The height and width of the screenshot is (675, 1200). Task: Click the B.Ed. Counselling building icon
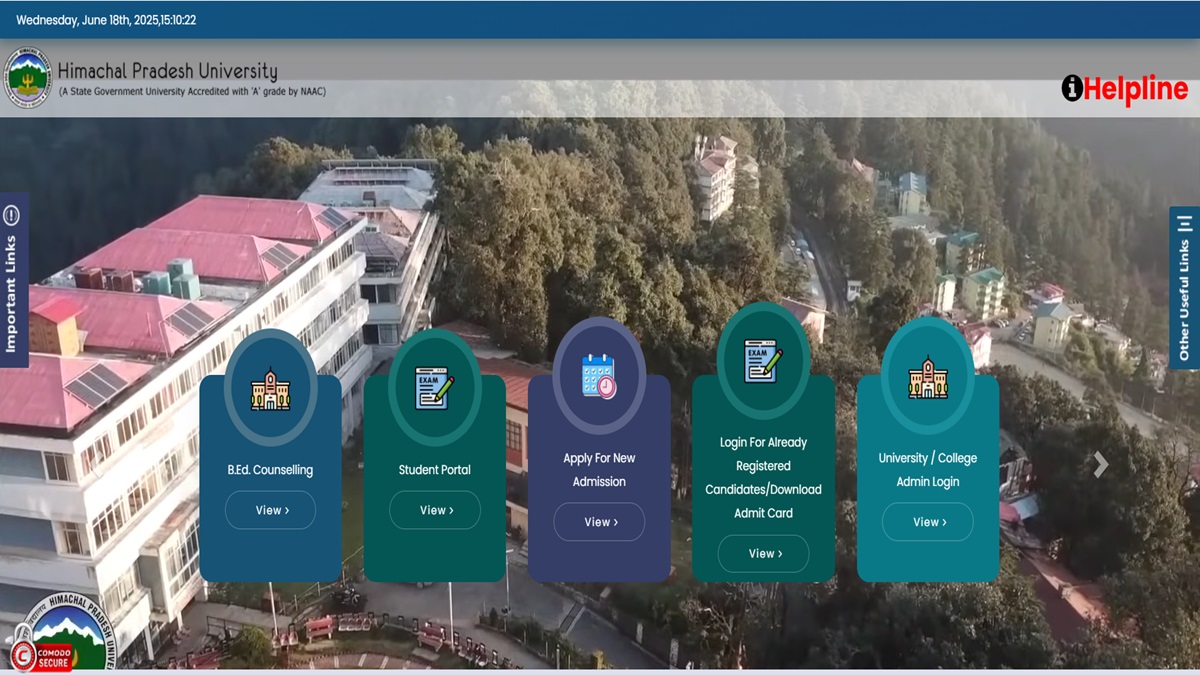click(270, 388)
